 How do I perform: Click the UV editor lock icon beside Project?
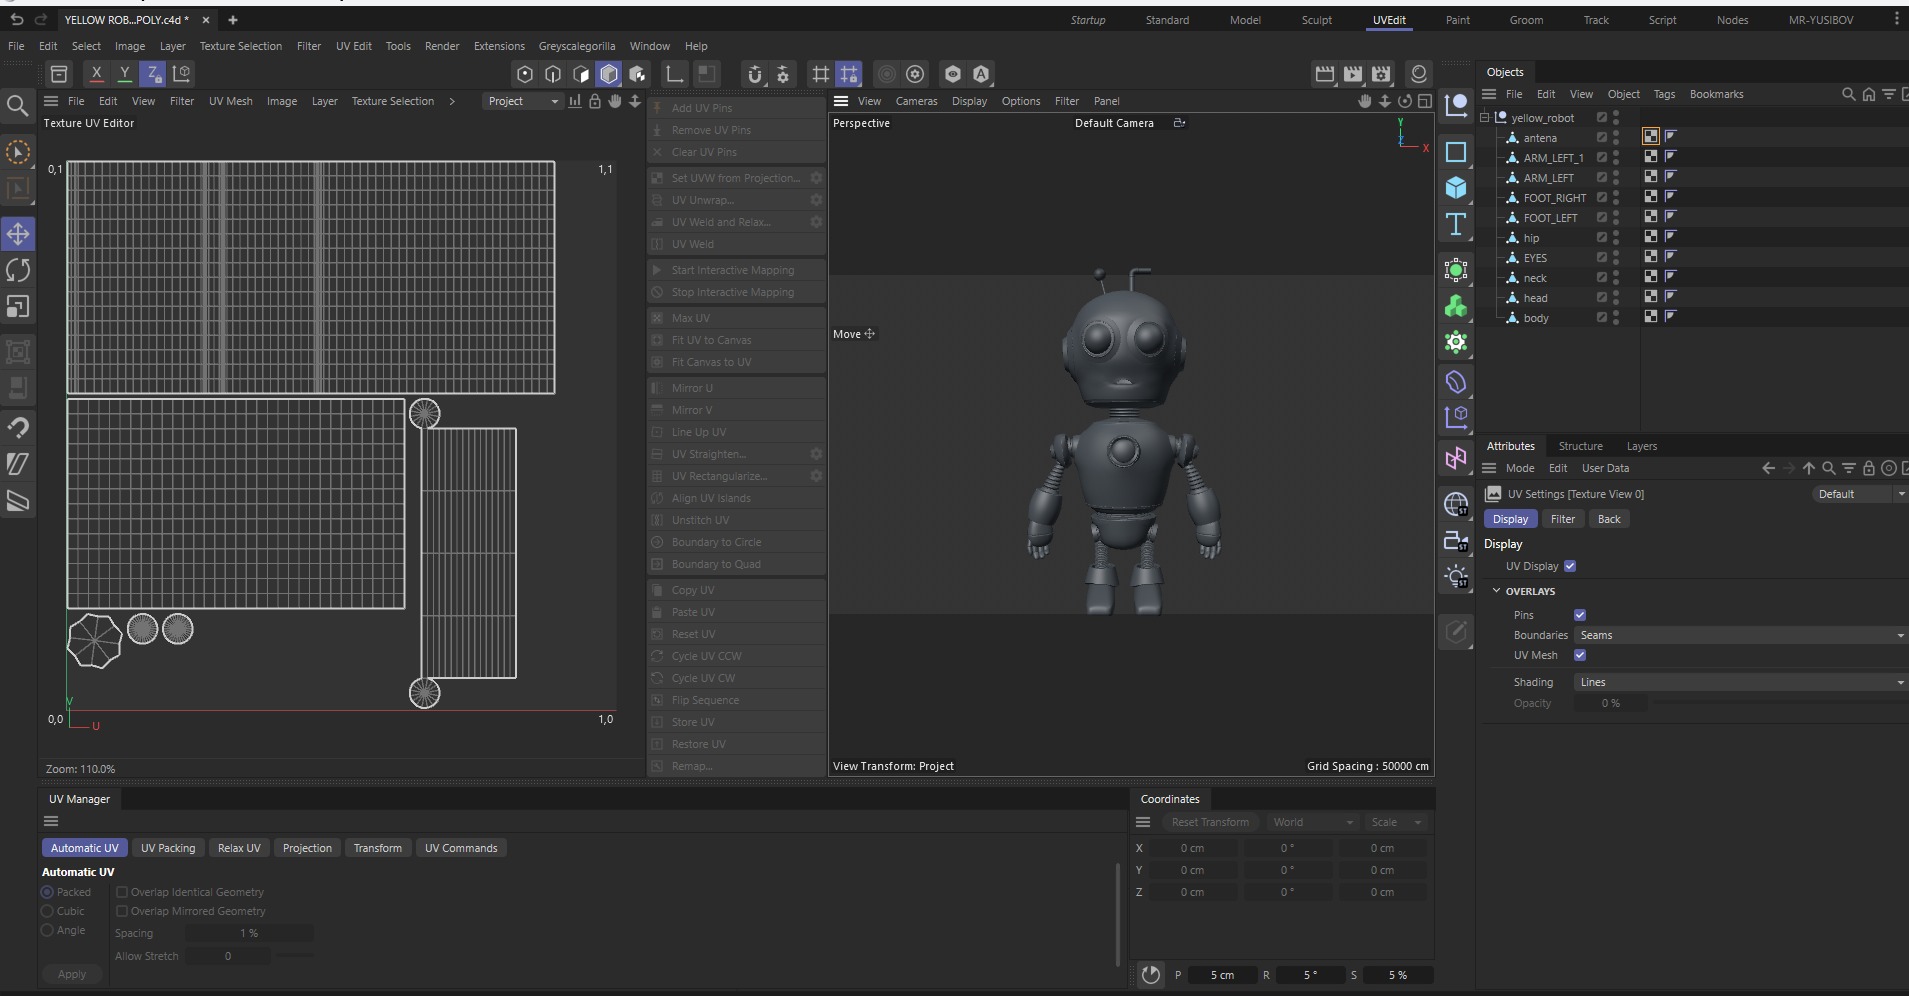pyautogui.click(x=595, y=101)
